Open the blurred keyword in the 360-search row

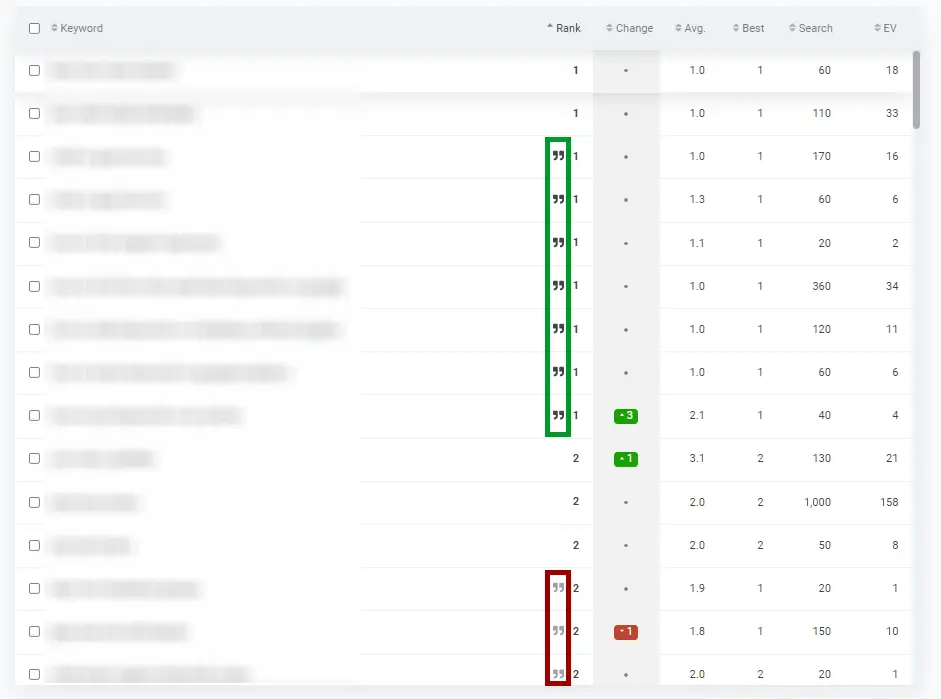point(198,286)
